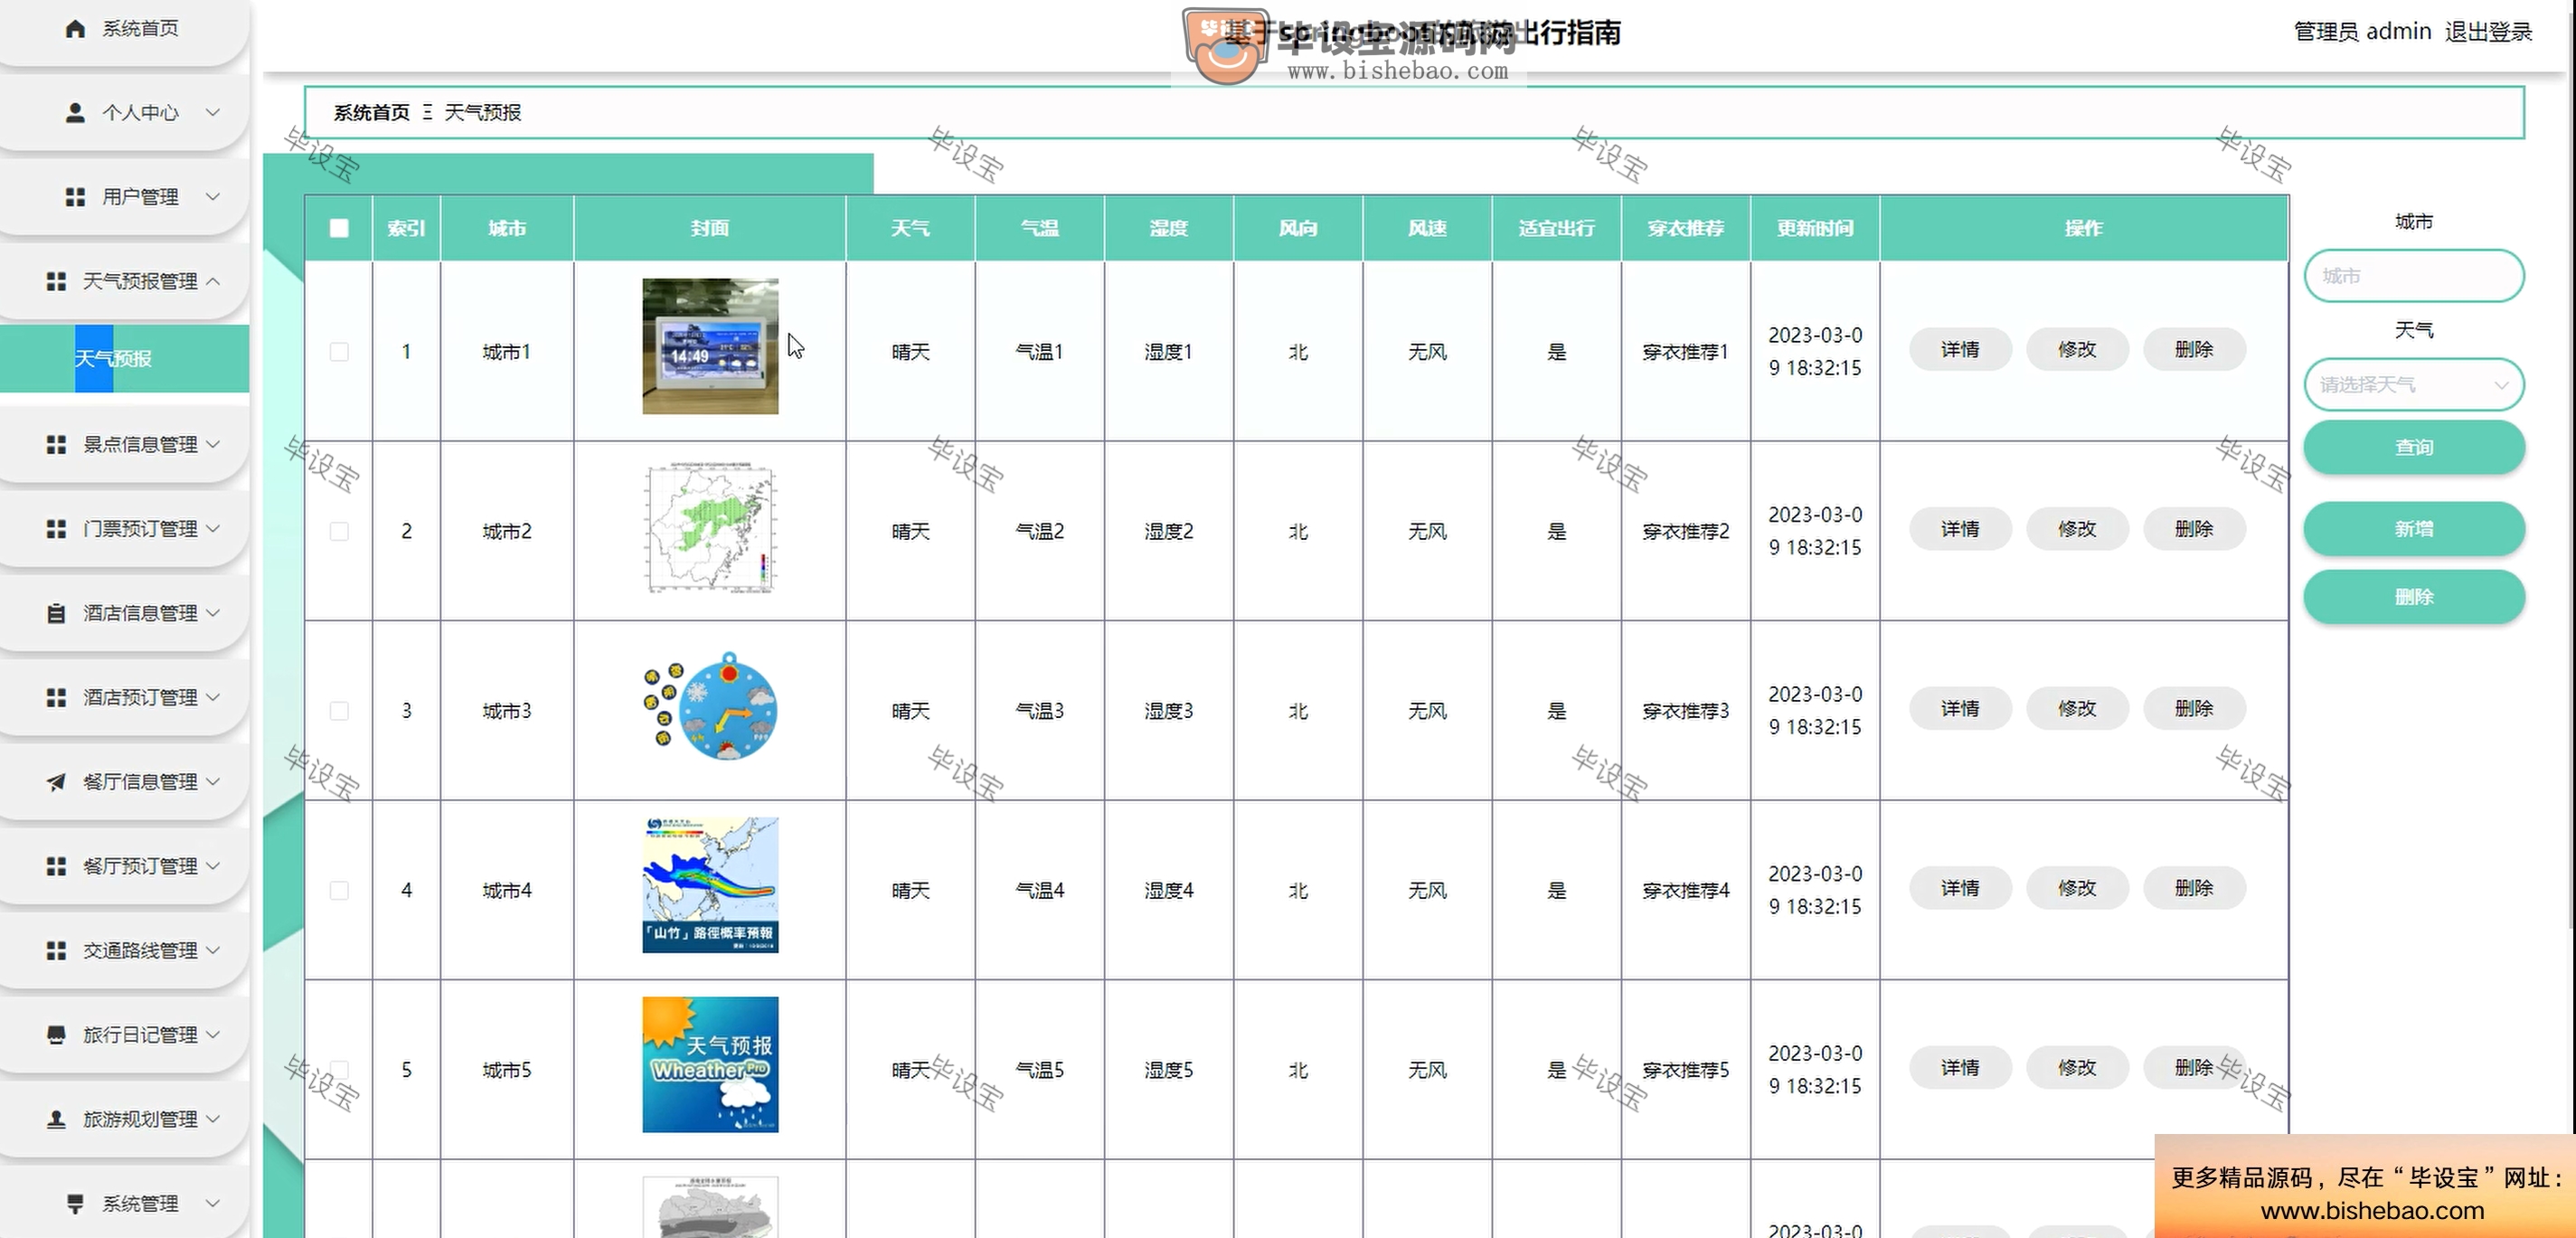Open the 交通路线管理 menu

coord(140,950)
